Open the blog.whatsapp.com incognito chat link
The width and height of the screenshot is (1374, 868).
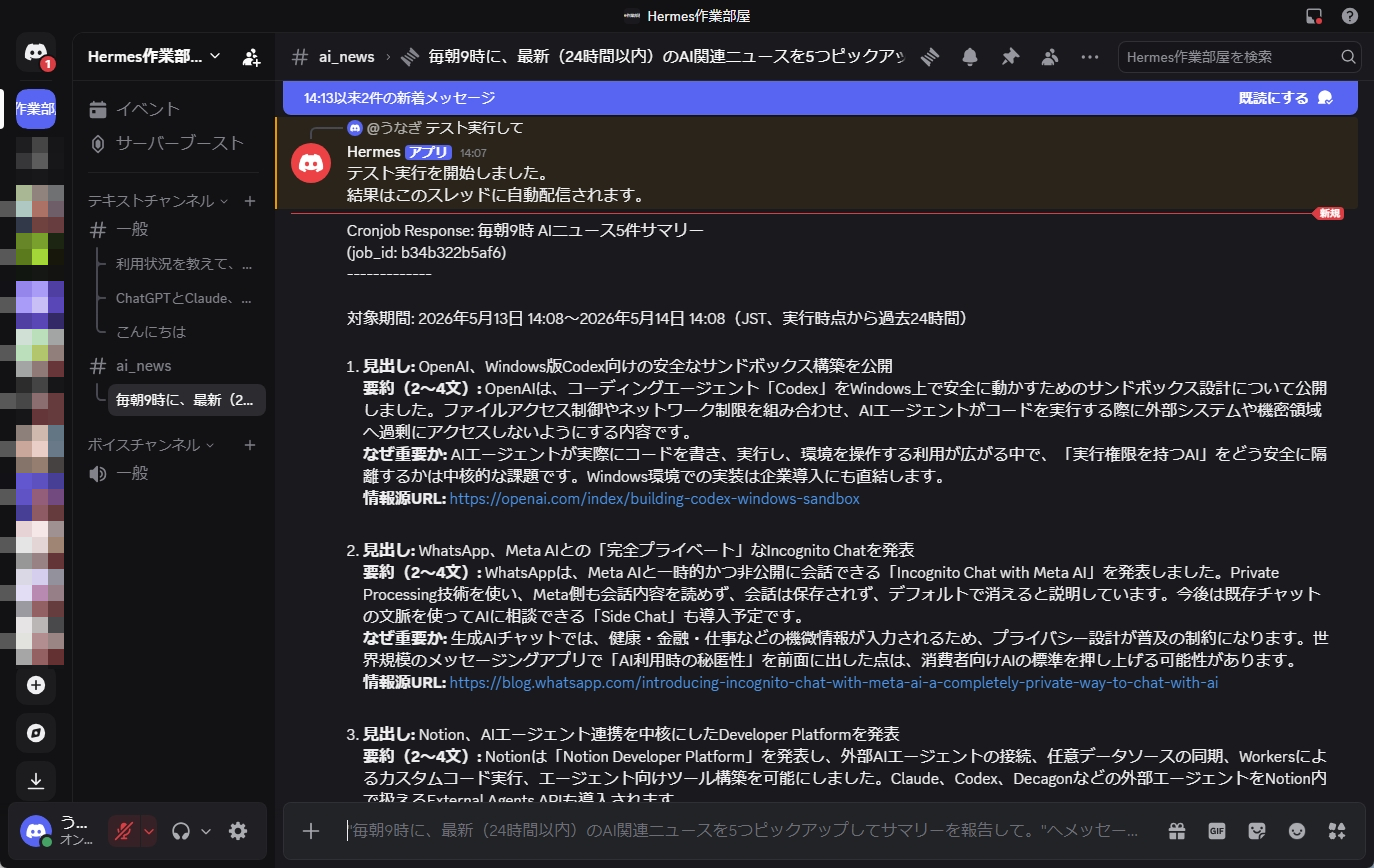(x=833, y=683)
